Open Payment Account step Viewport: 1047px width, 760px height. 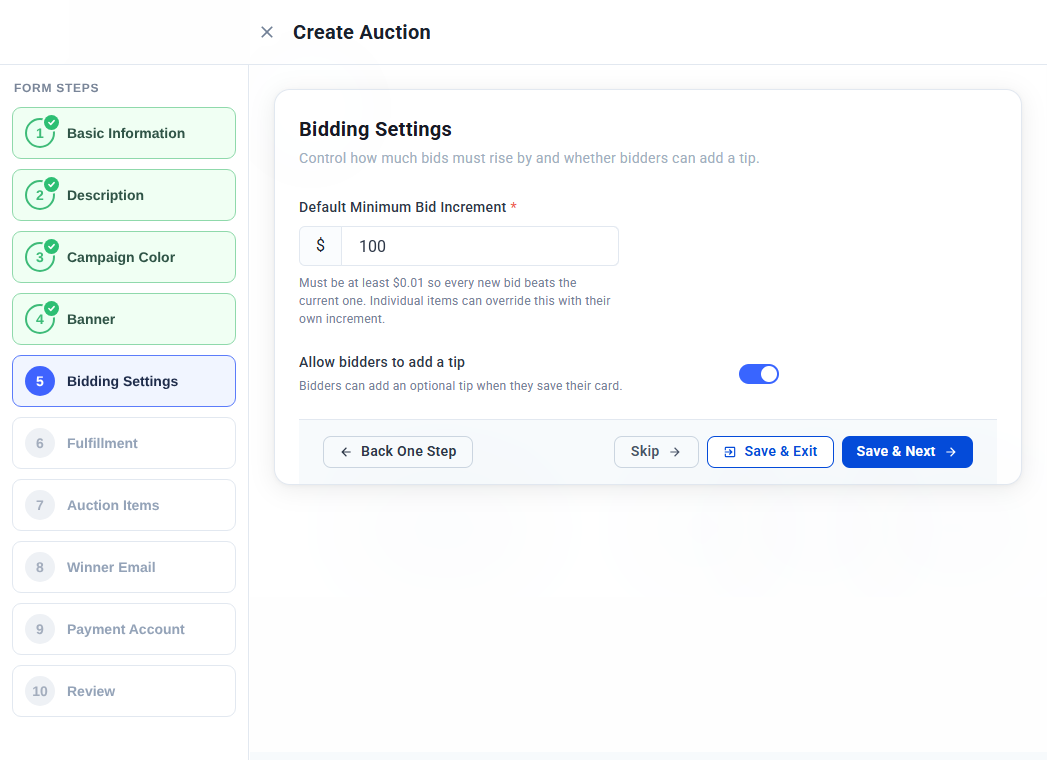point(124,629)
